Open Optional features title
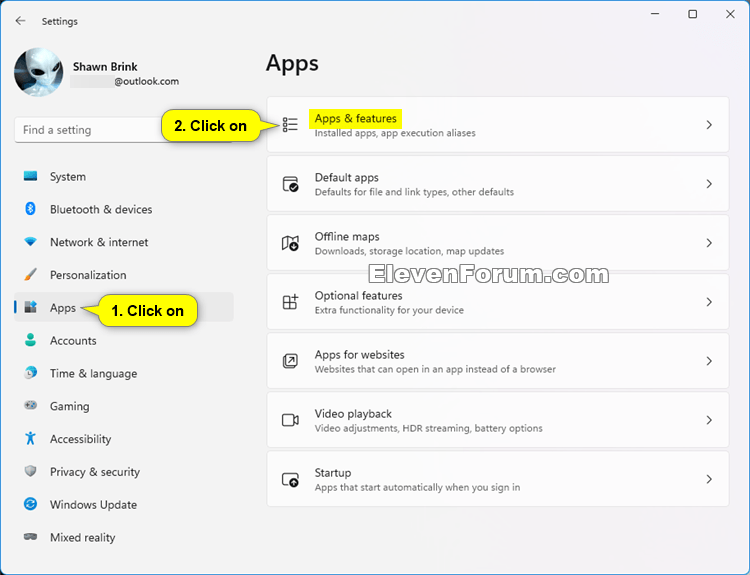 tap(358, 296)
